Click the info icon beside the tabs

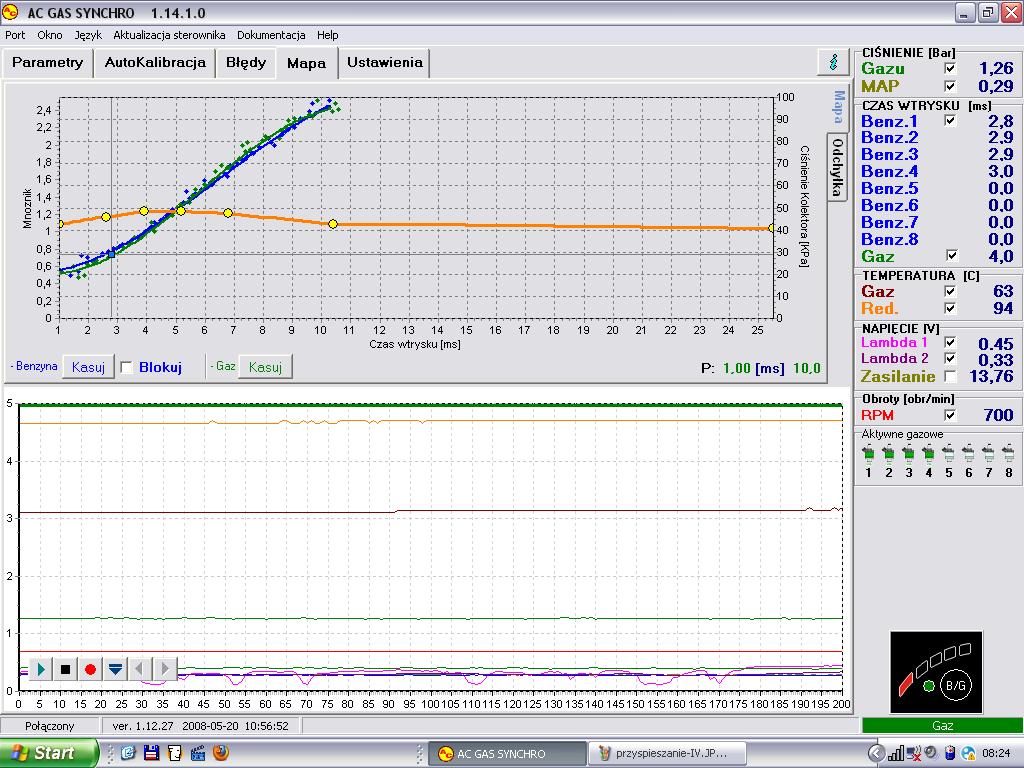tap(832, 62)
